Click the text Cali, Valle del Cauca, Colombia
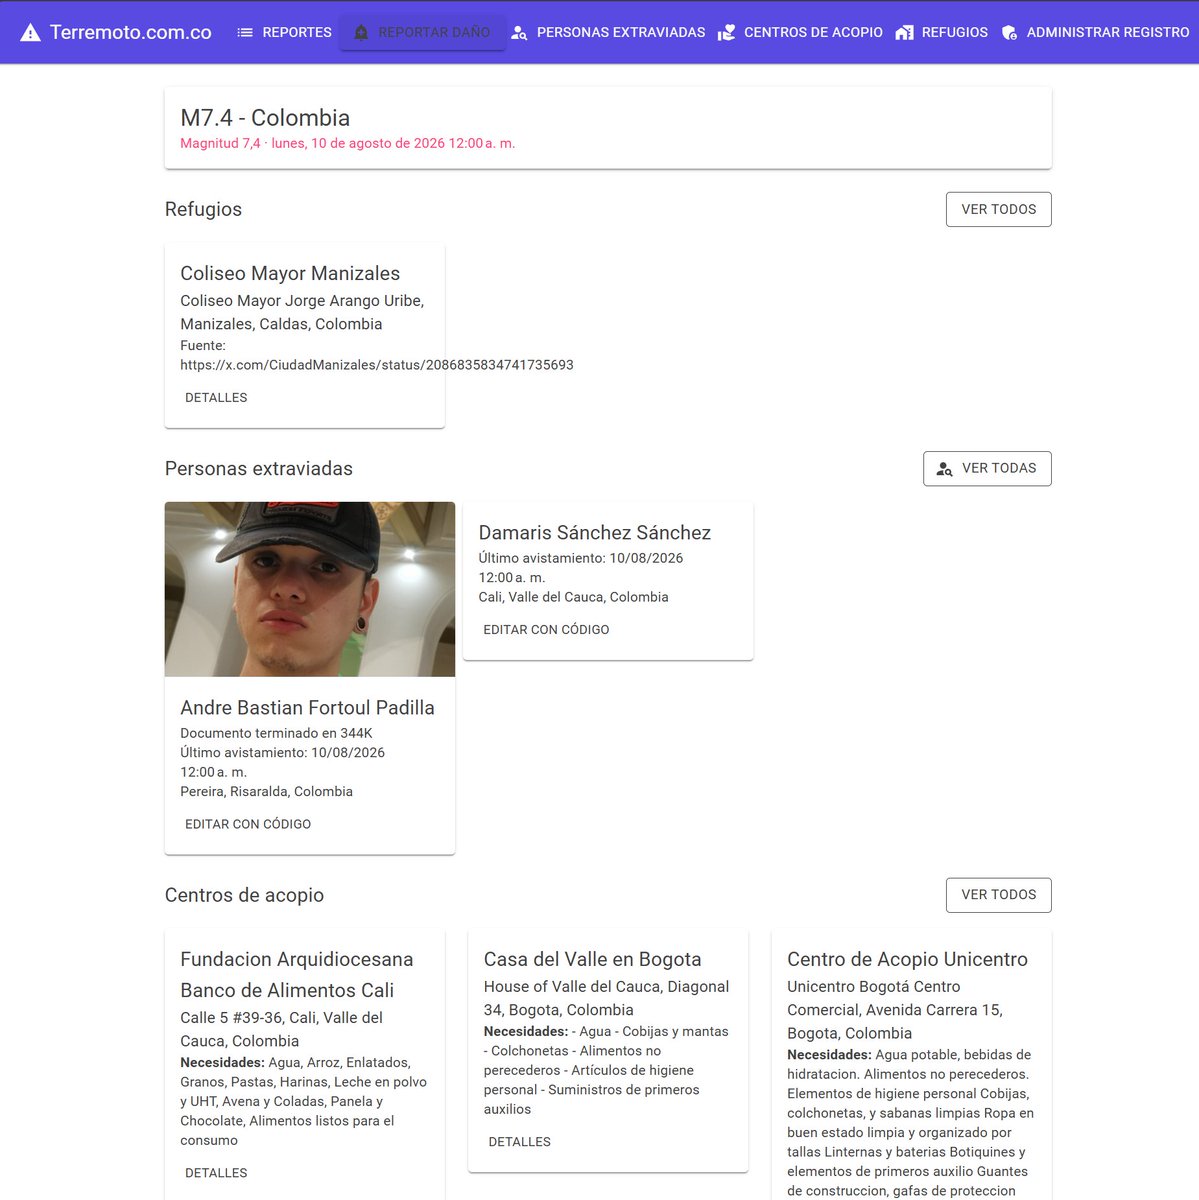The height and width of the screenshot is (1200, 1199). coord(573,597)
